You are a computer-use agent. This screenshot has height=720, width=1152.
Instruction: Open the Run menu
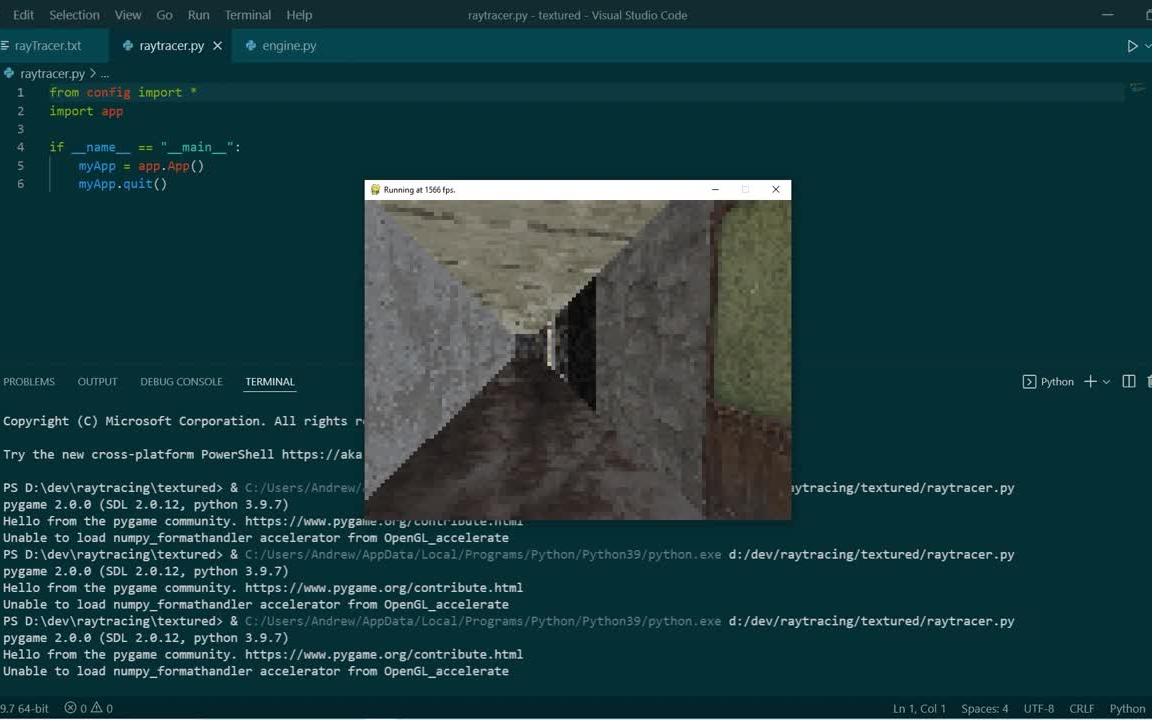198,15
